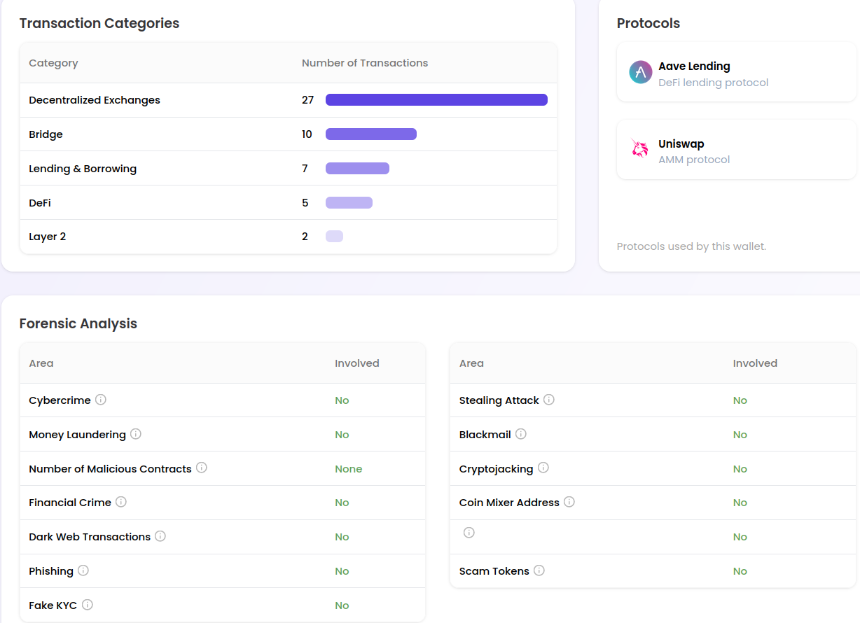The image size is (860, 623).
Task: Open the Dark Web Transactions info icon
Action: (160, 536)
